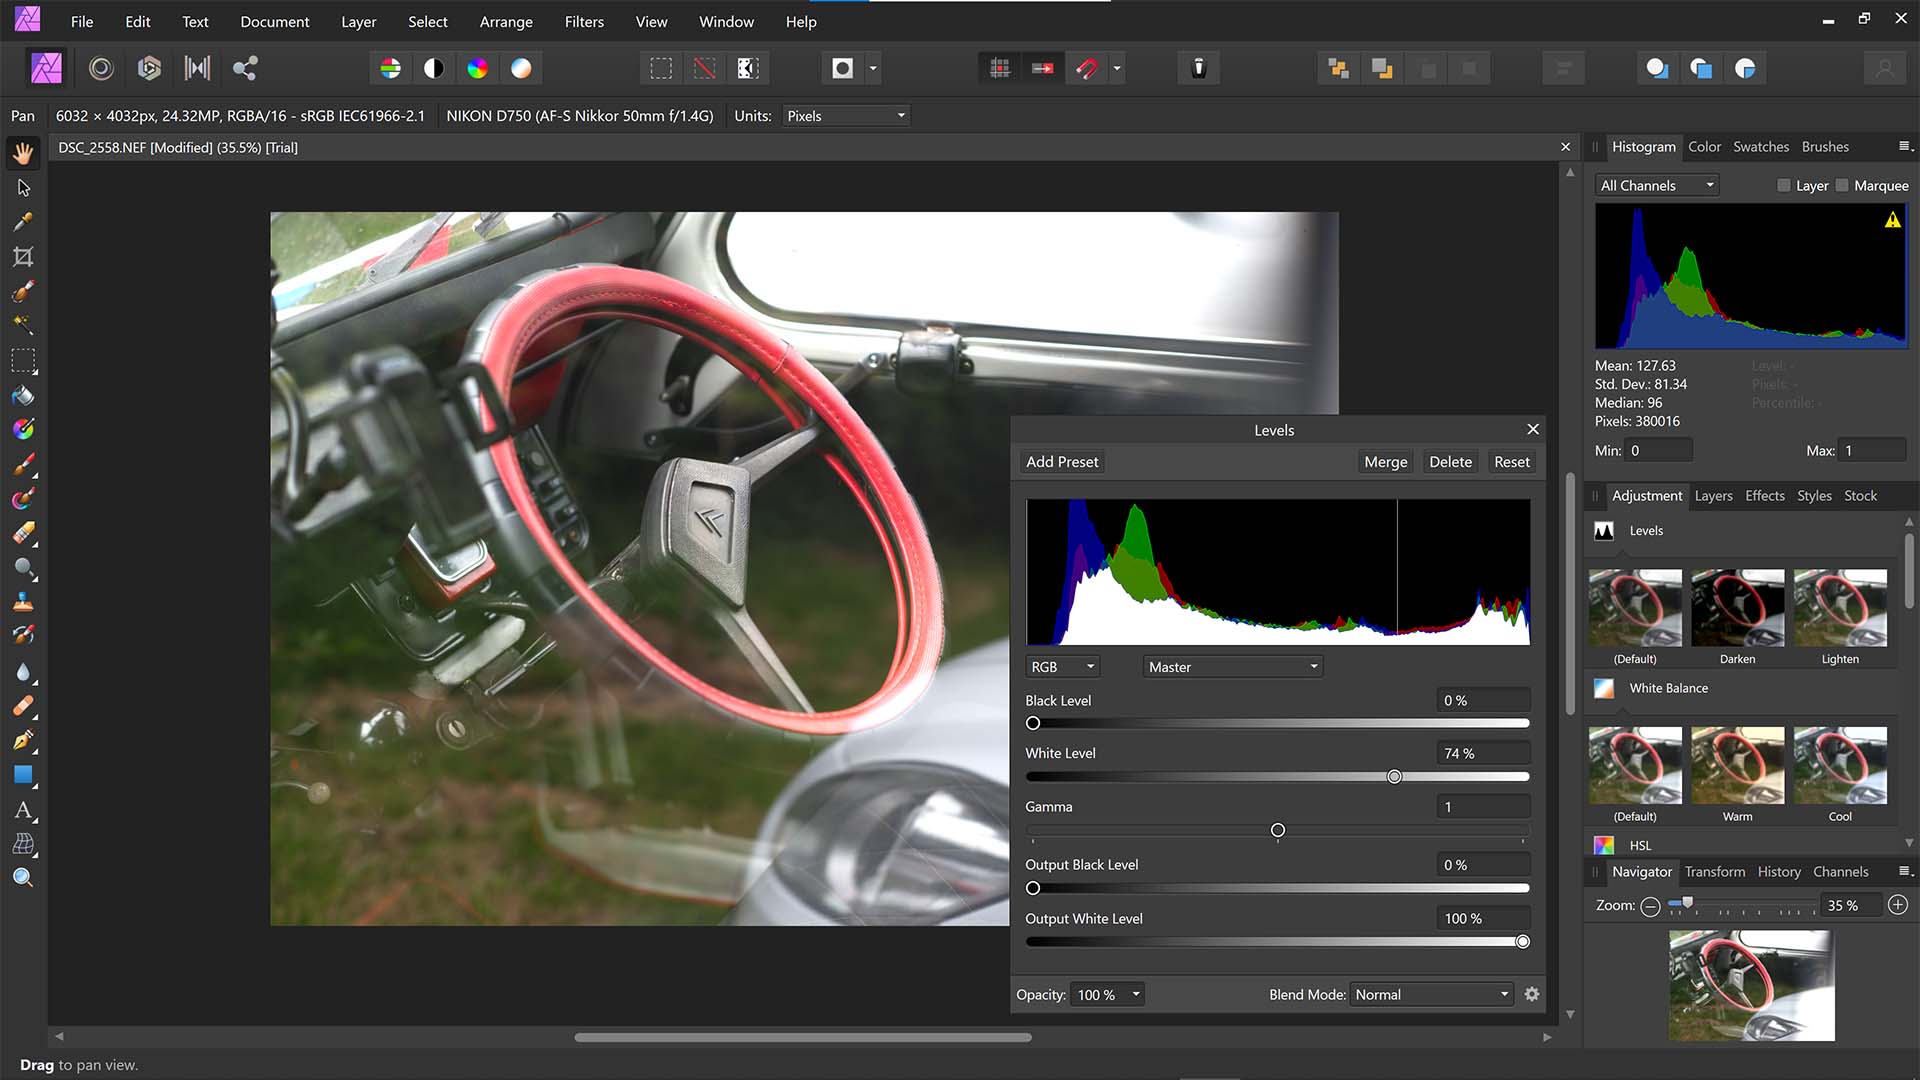This screenshot has width=1920, height=1080.
Task: Switch to the Layers tab
Action: (1713, 496)
